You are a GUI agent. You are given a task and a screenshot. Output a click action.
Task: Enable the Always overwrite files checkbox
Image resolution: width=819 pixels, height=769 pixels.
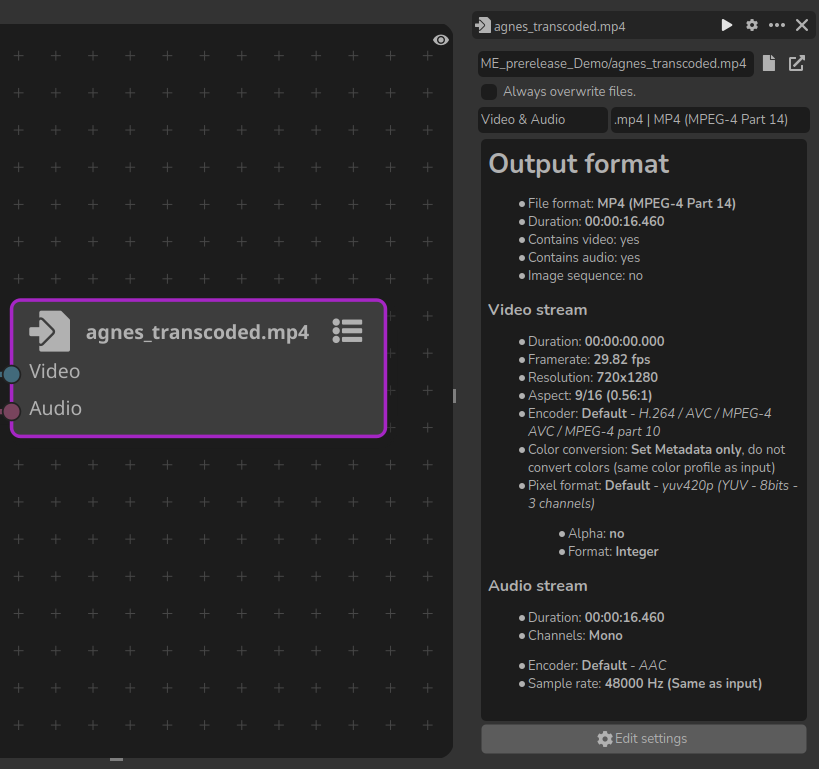click(489, 92)
